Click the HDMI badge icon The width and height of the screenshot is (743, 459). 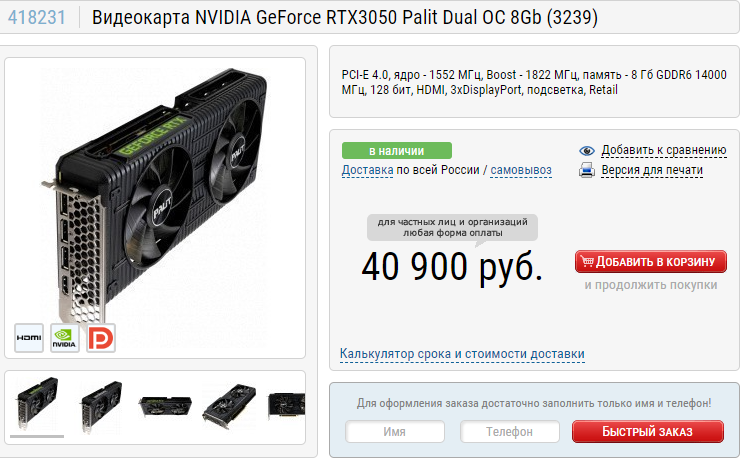click(29, 338)
